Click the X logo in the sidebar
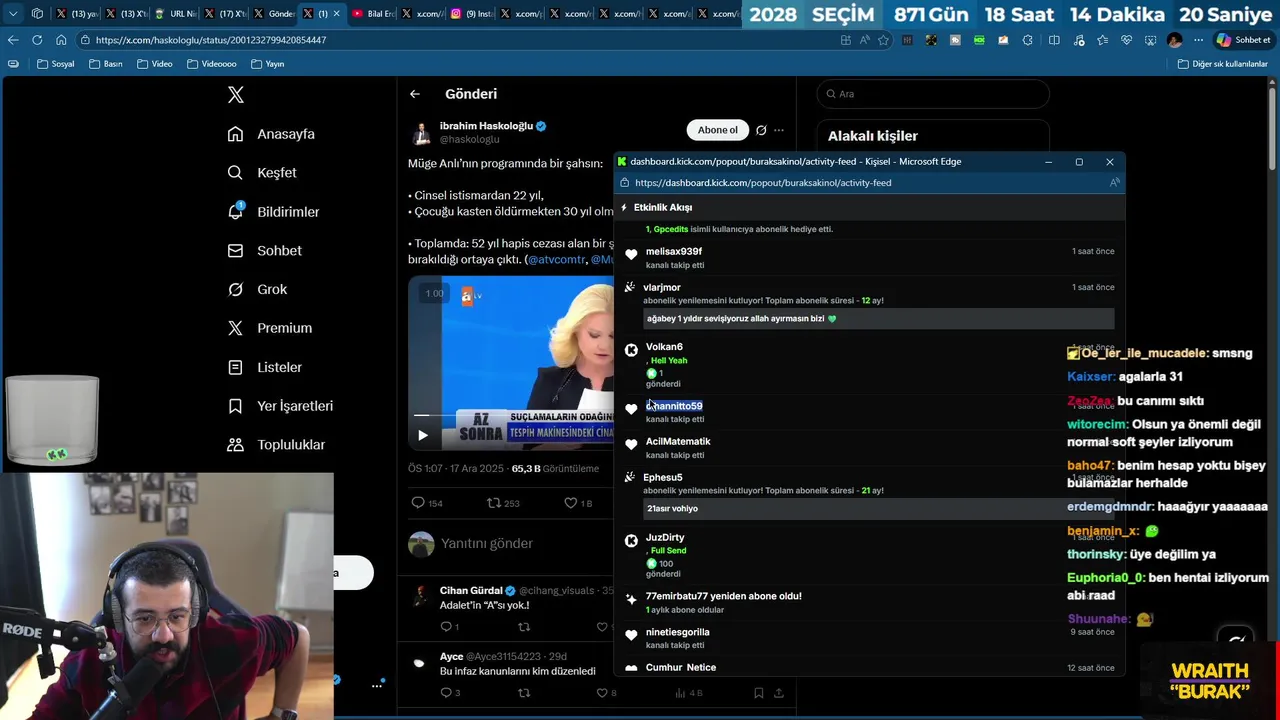This screenshot has height=720, width=1280. pos(235,95)
